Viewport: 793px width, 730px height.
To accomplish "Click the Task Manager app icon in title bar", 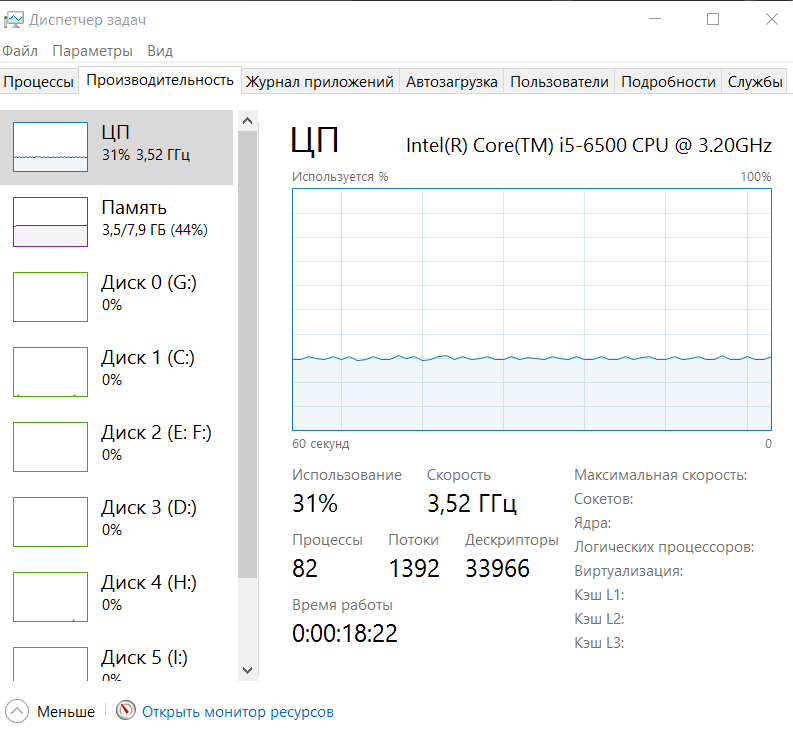I will (x=13, y=20).
